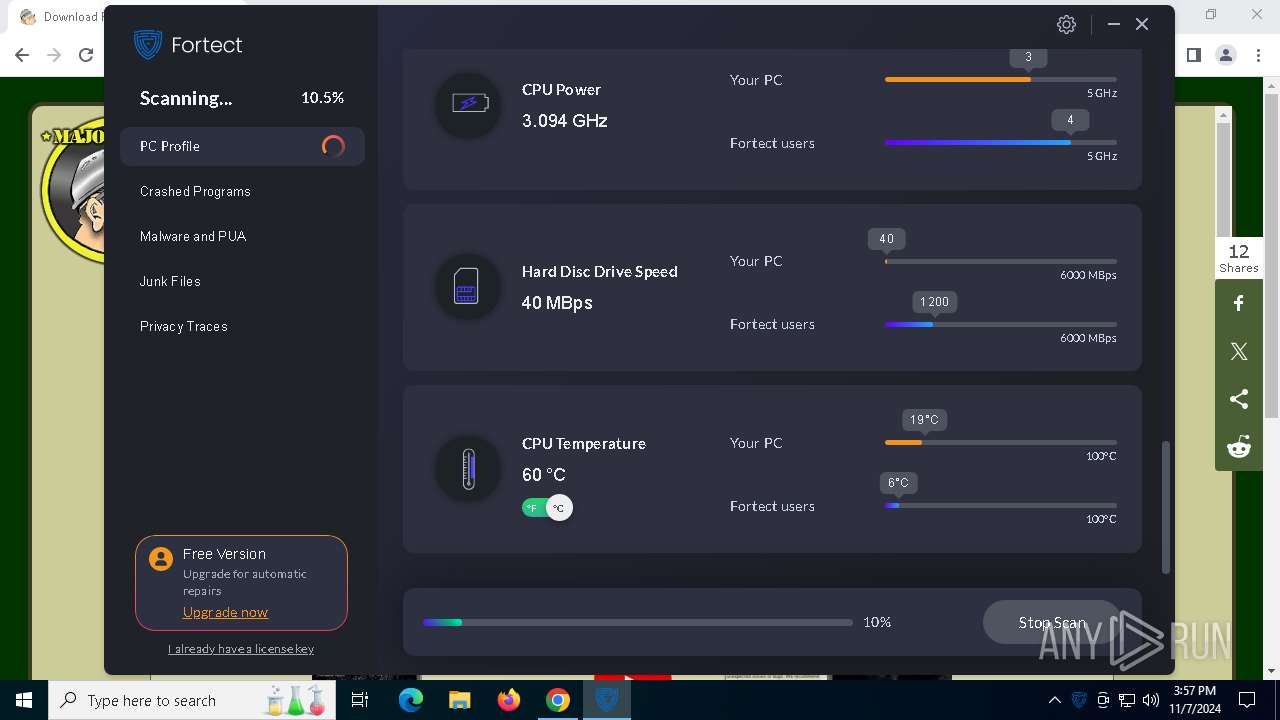Share page on Reddit
This screenshot has width=1280, height=720.
[x=1239, y=447]
